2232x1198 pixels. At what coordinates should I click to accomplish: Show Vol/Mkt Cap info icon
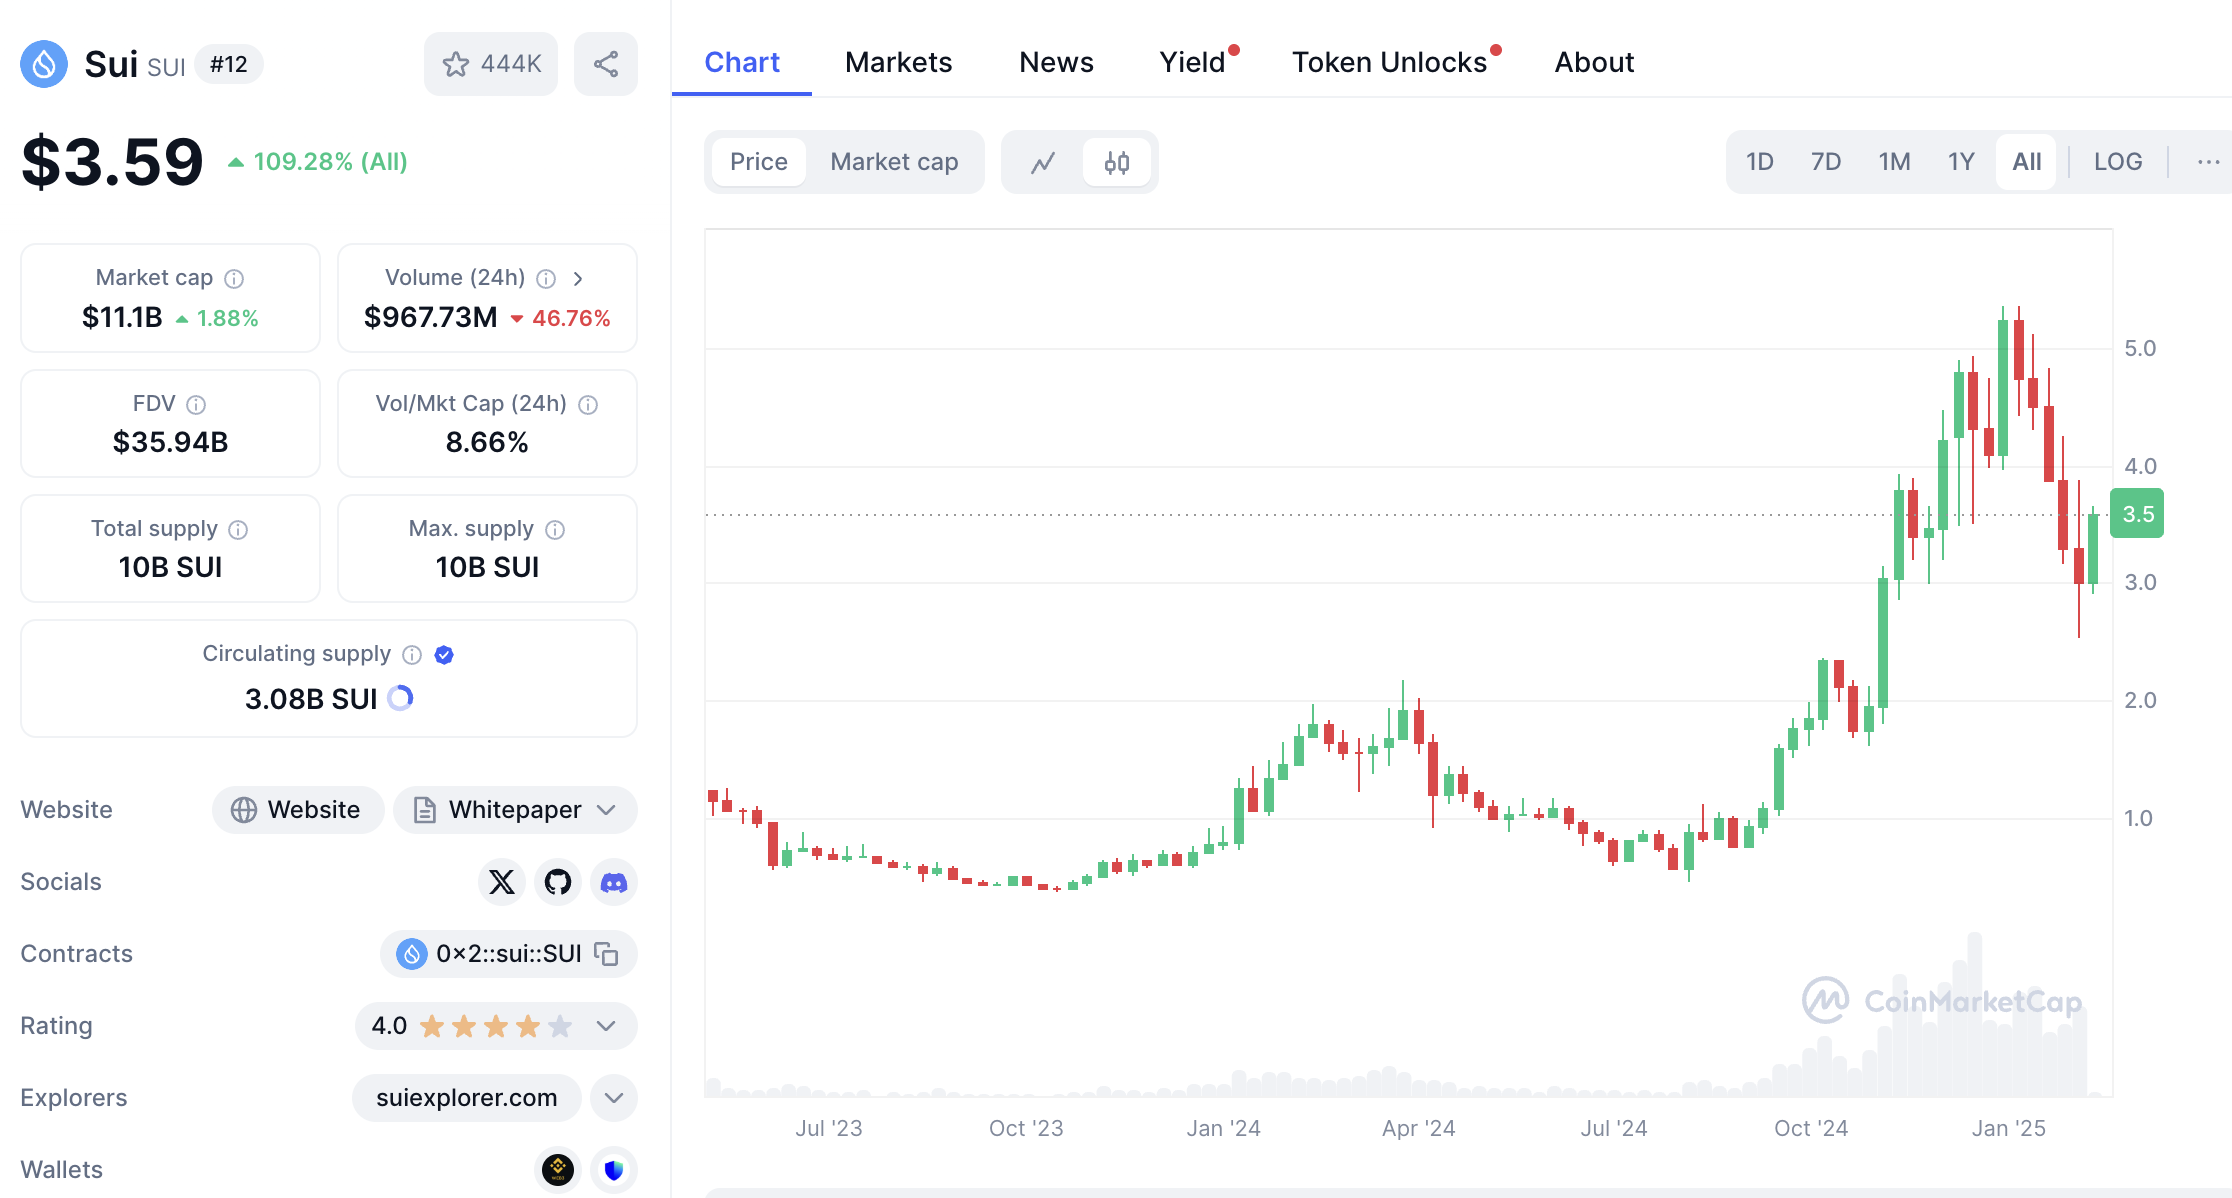tap(588, 405)
